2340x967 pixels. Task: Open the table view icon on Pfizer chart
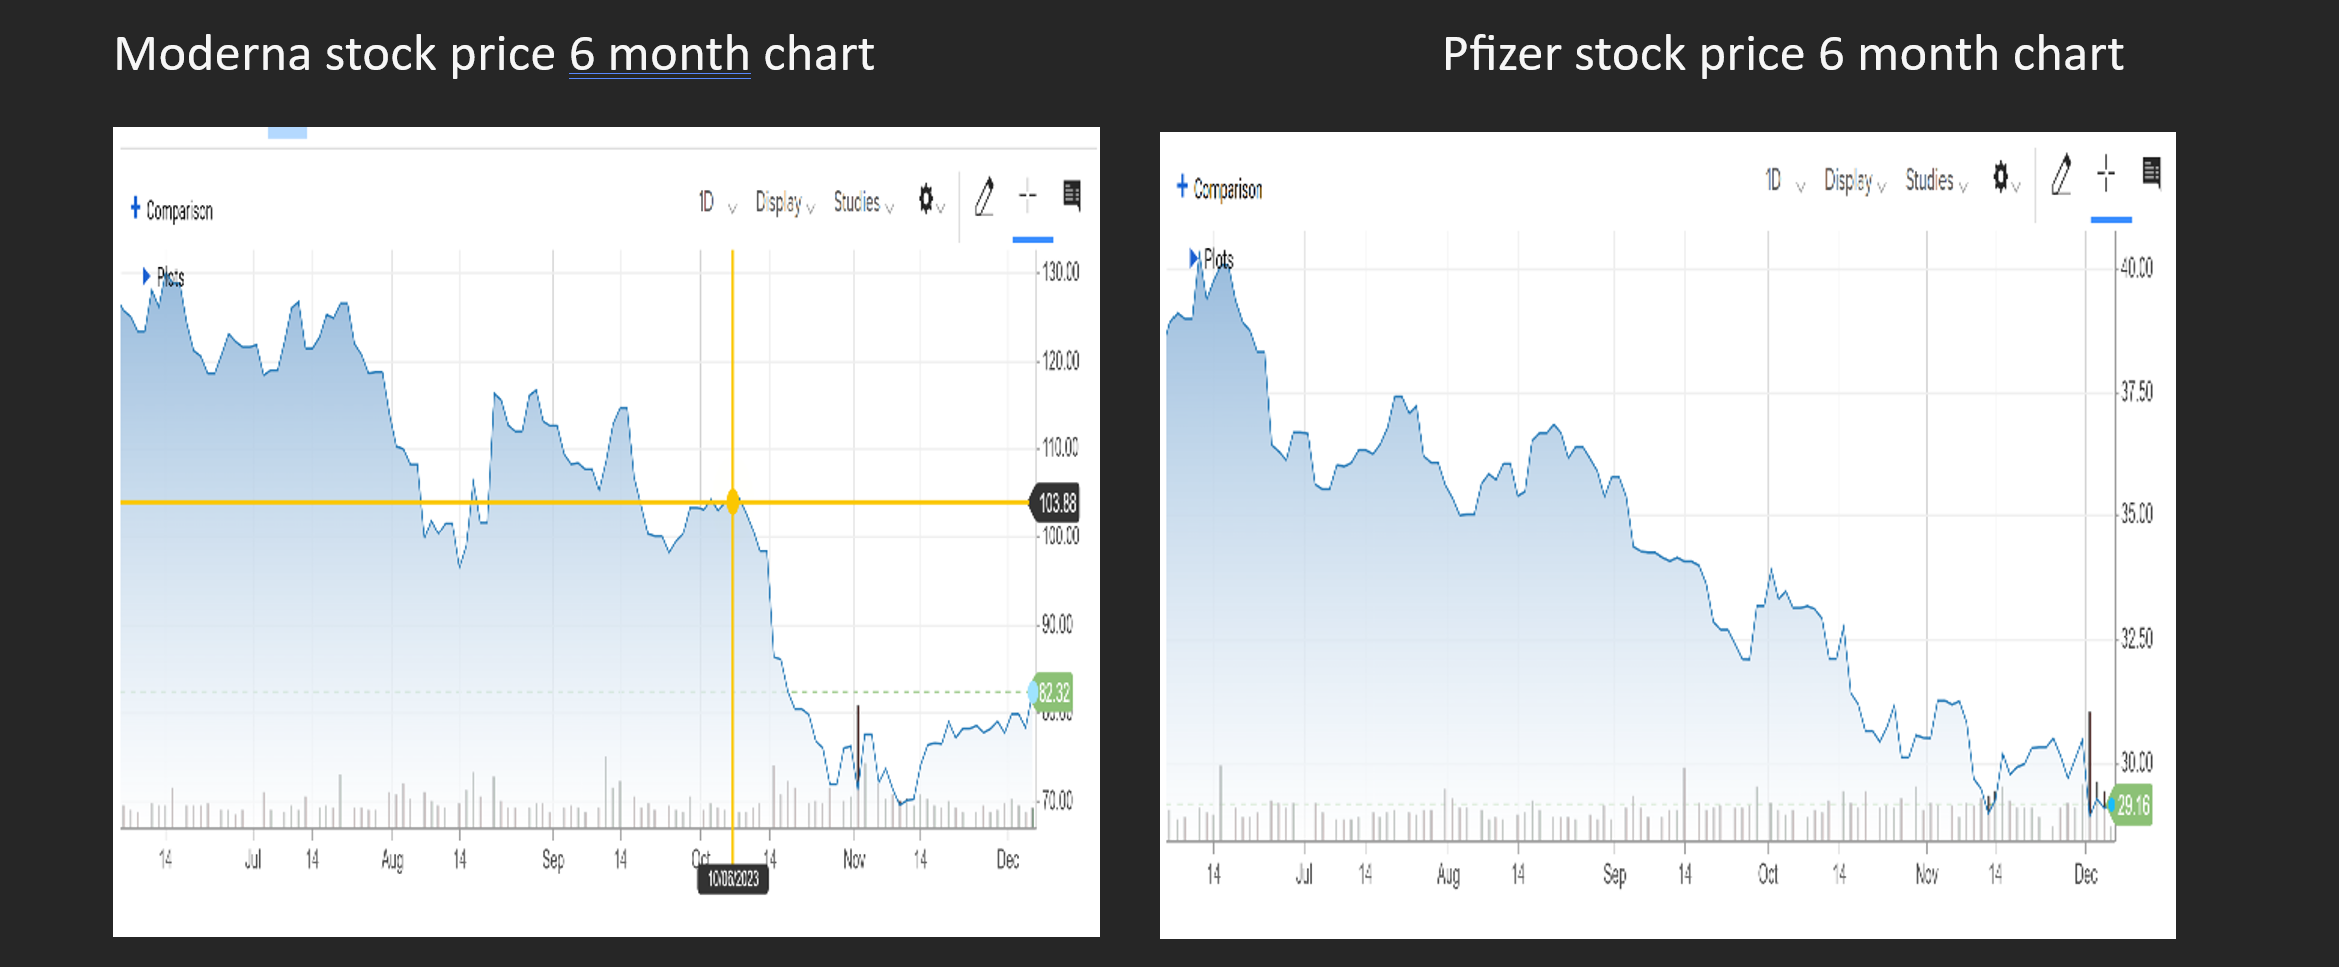pos(2151,172)
